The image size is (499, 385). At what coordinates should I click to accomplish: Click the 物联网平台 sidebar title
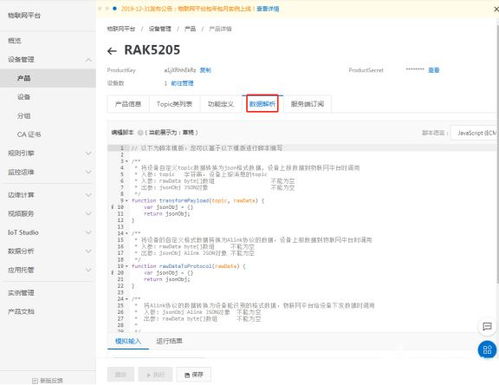point(24,15)
